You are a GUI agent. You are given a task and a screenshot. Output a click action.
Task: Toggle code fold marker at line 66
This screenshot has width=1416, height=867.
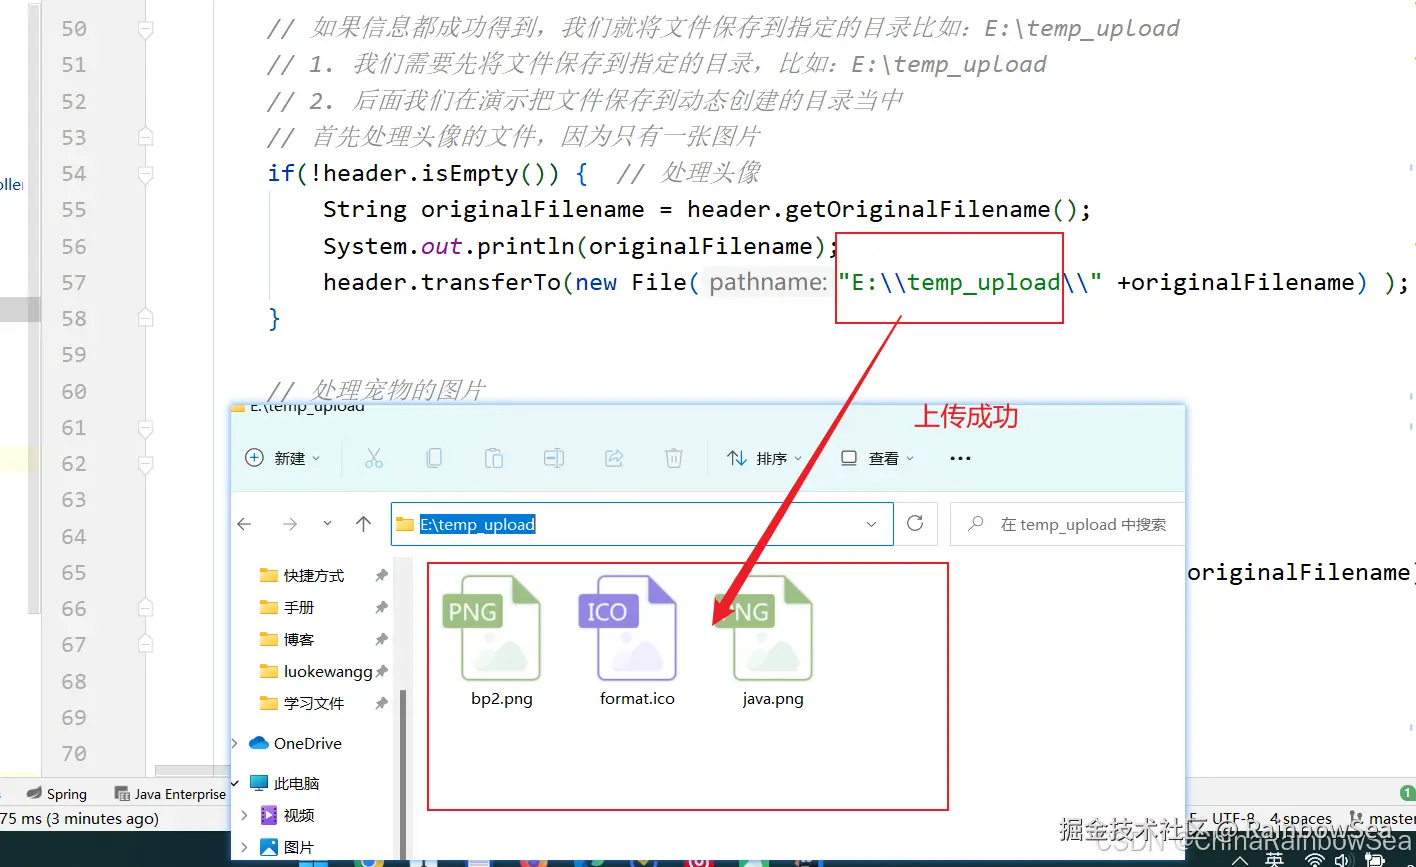tap(145, 608)
